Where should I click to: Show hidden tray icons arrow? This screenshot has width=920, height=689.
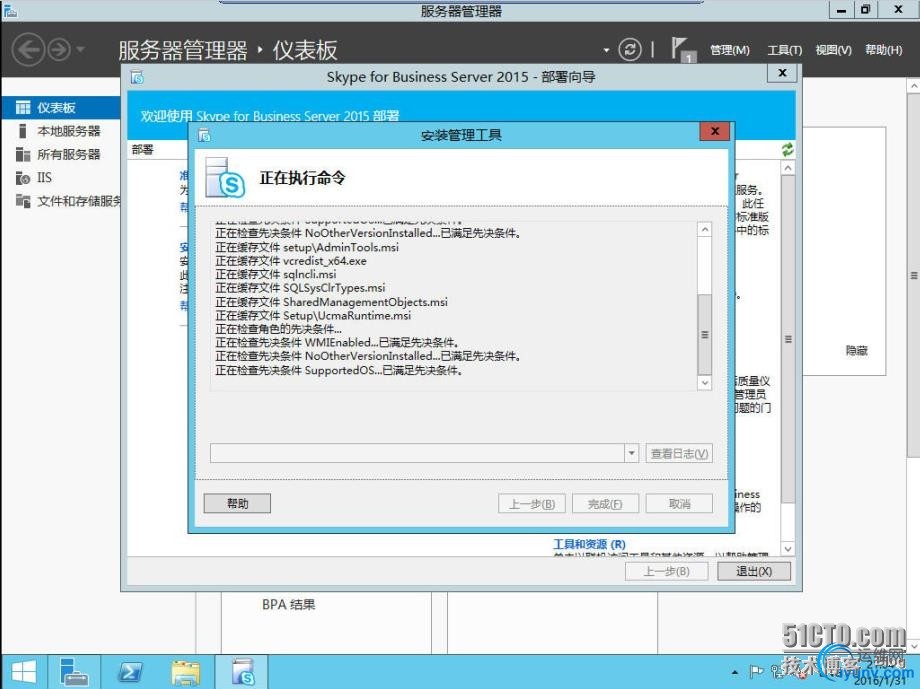735,672
